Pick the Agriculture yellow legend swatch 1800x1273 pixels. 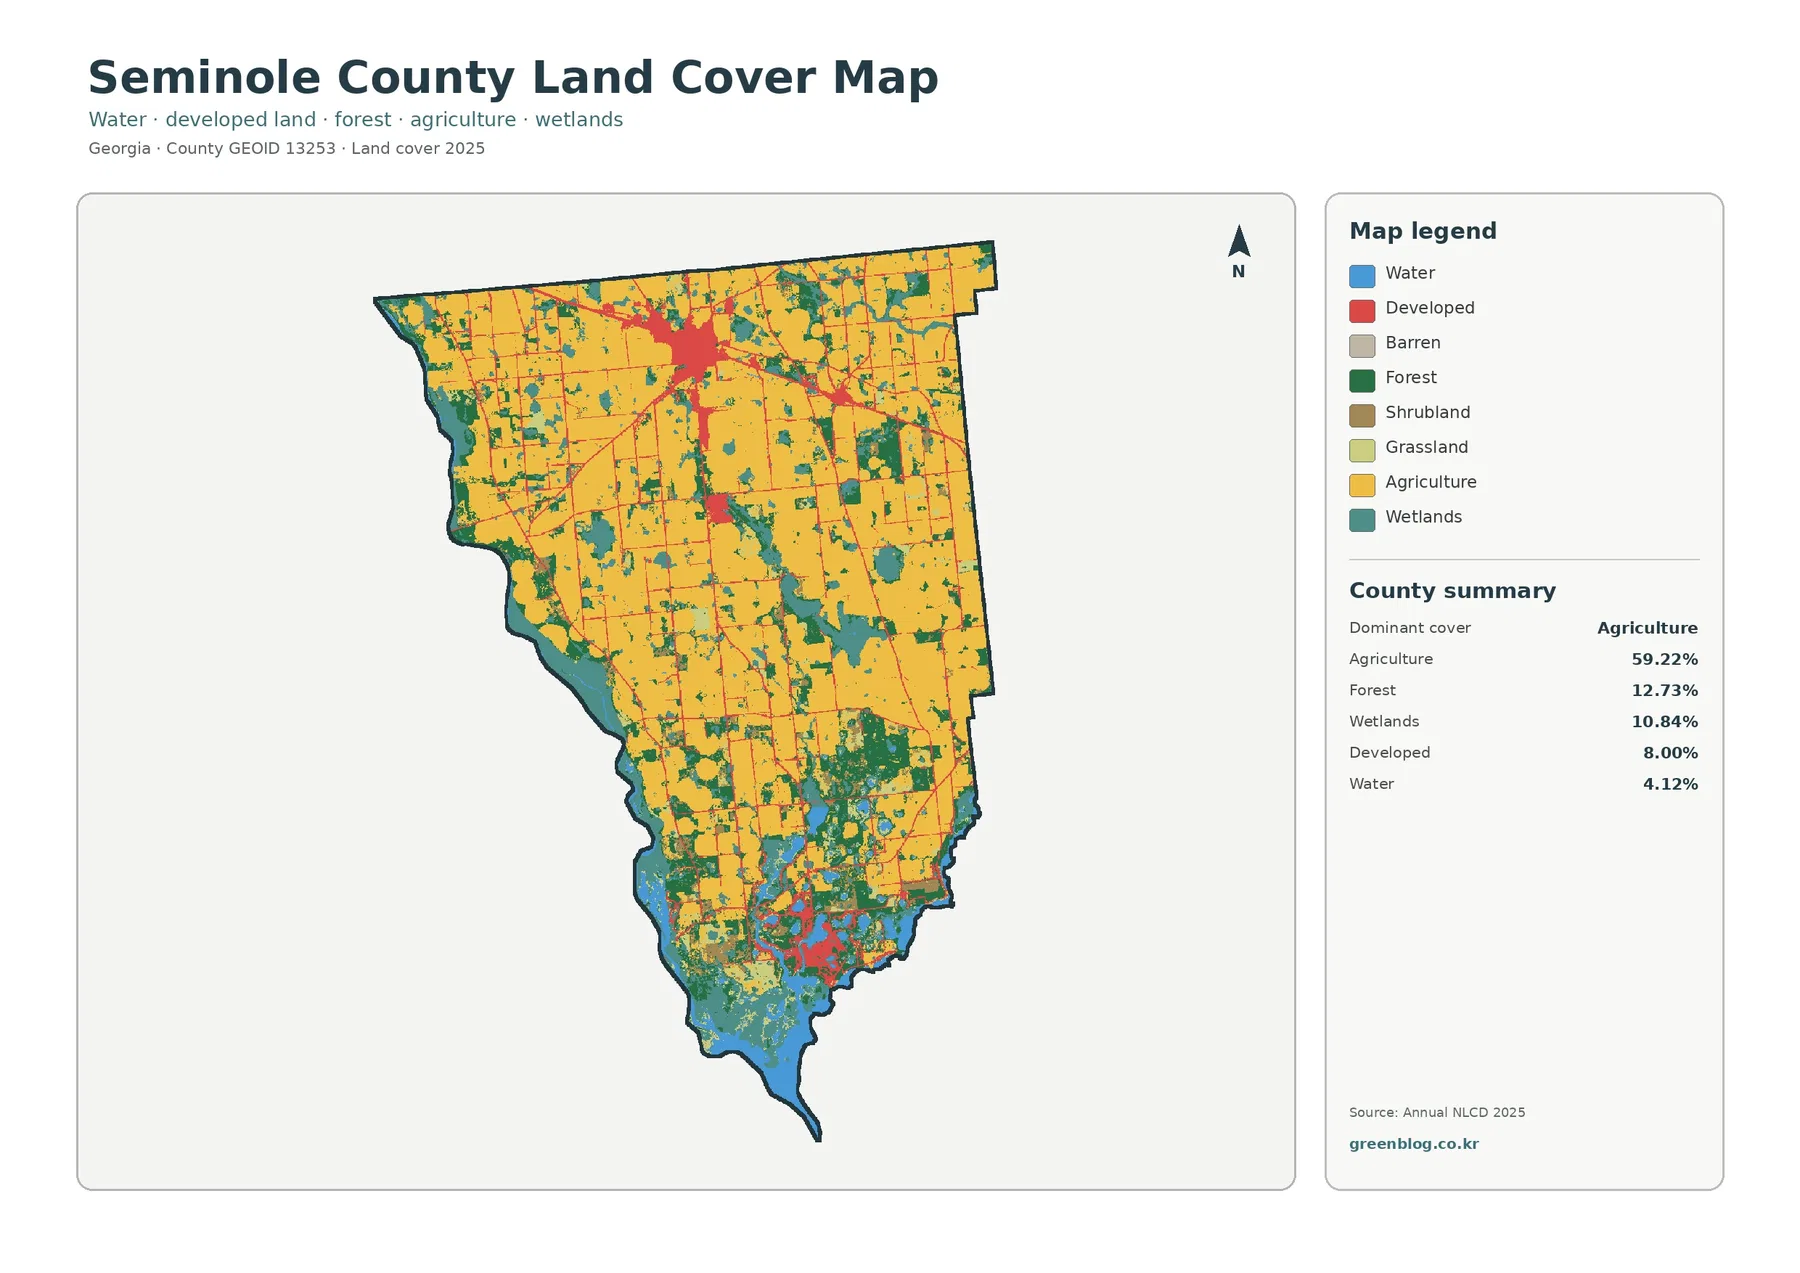point(1362,485)
